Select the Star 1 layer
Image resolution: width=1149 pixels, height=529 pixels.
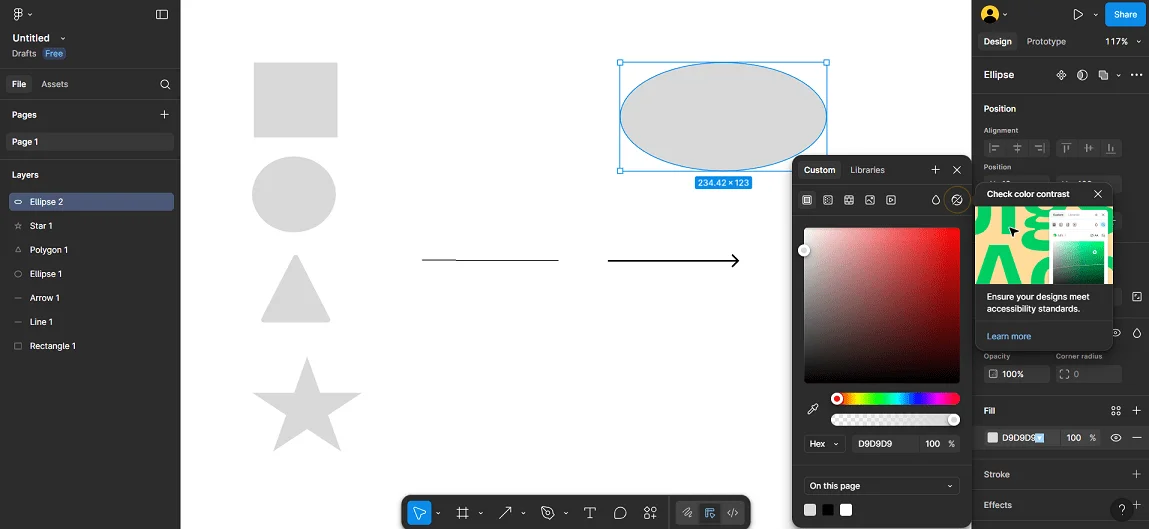91,226
